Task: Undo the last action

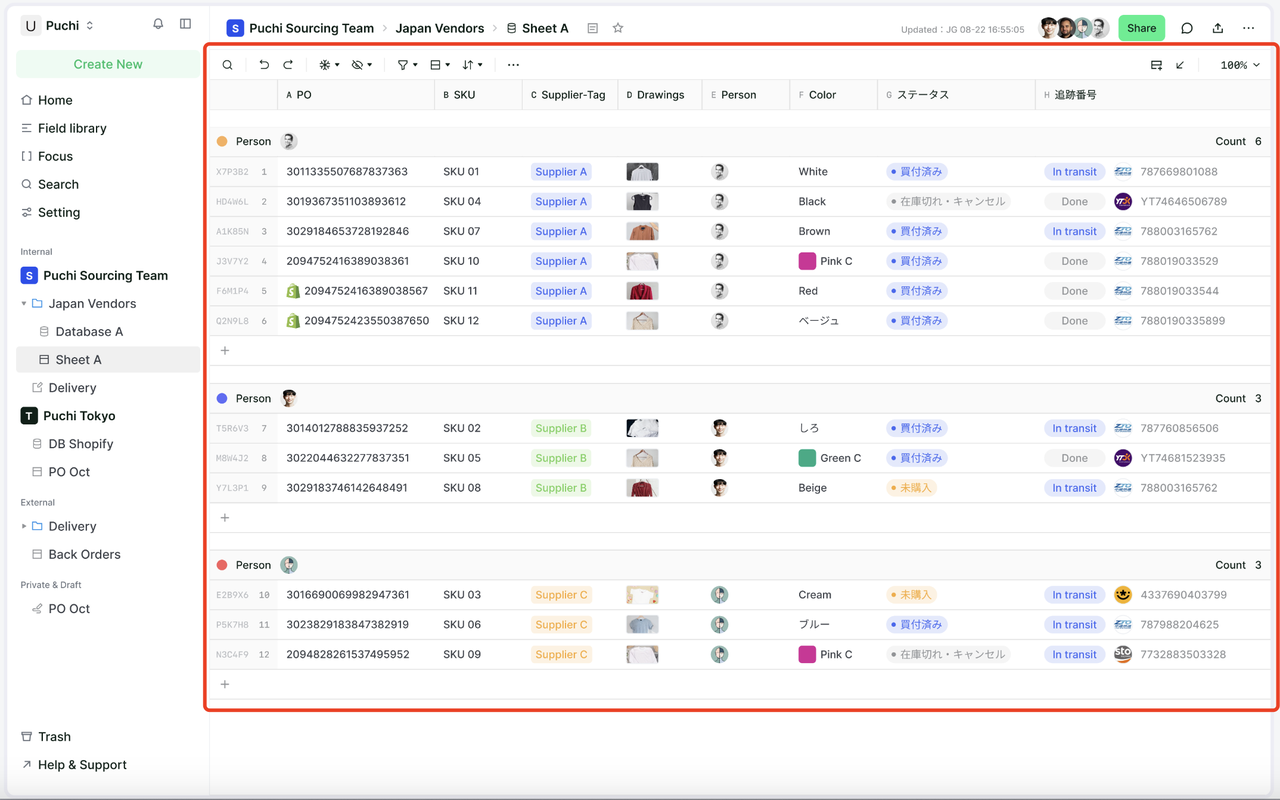Action: (264, 65)
